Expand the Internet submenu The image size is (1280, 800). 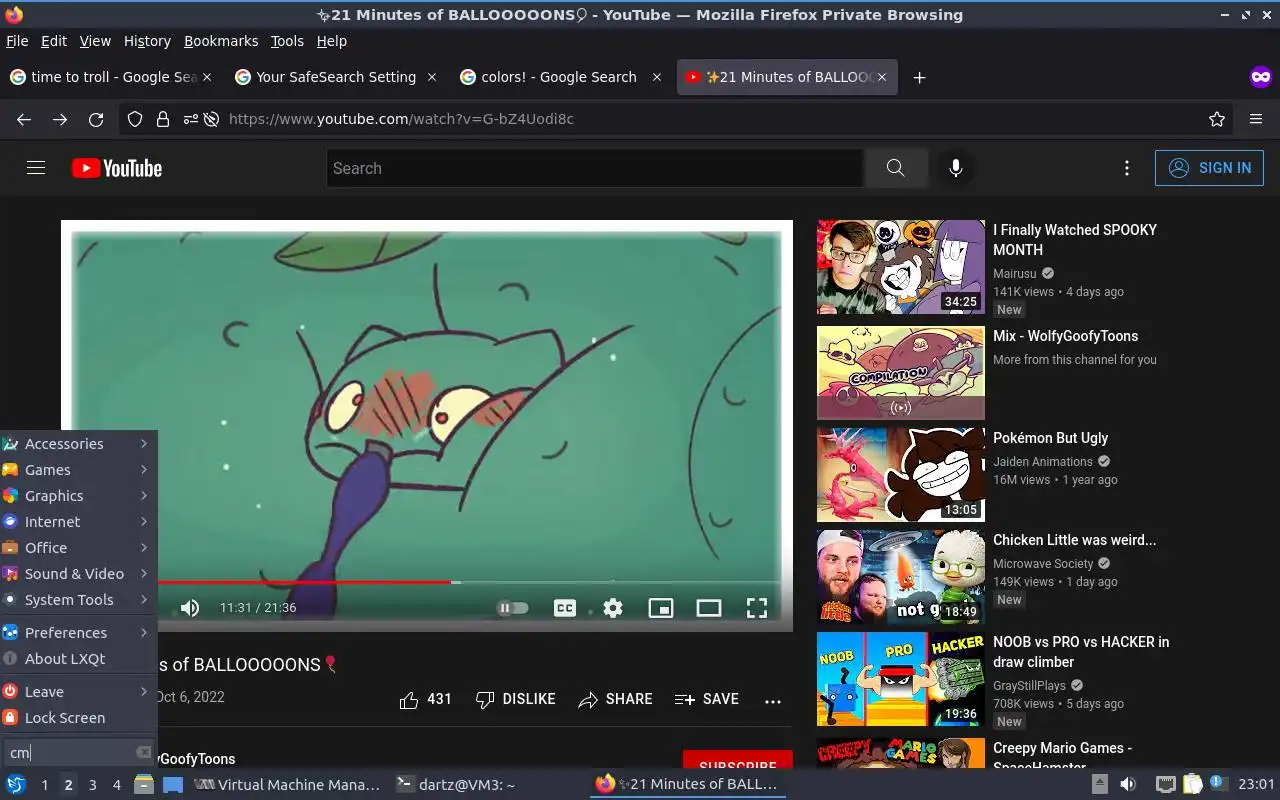tap(78, 522)
